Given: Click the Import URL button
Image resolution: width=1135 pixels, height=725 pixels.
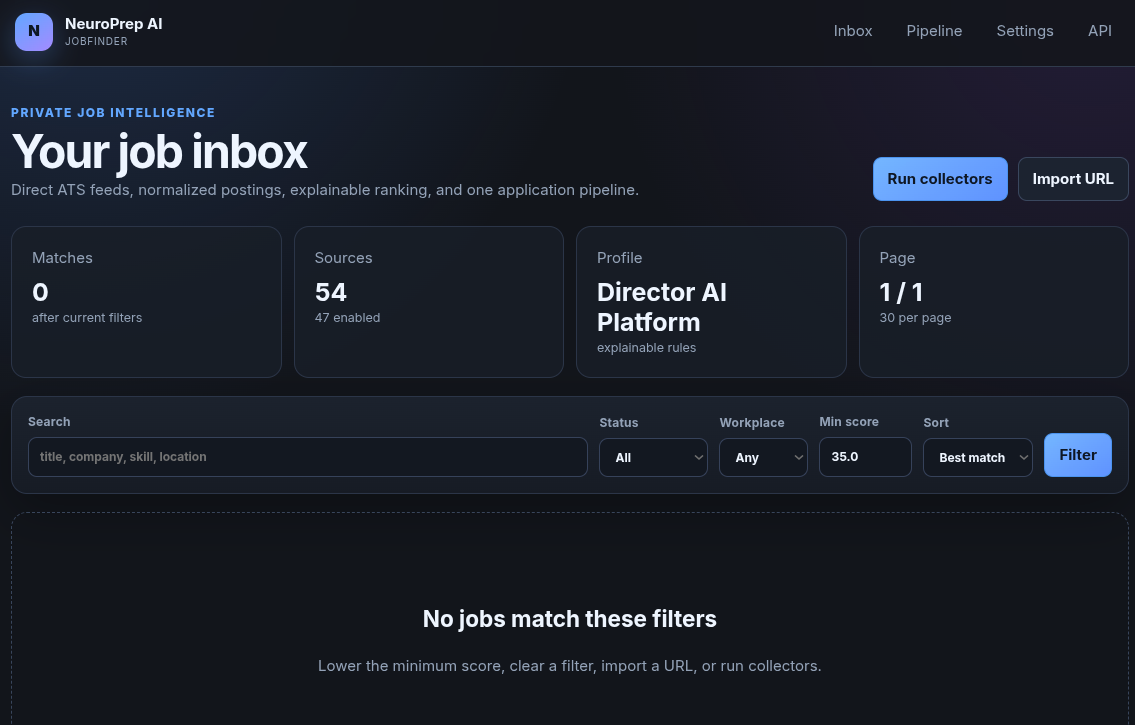Looking at the screenshot, I should pyautogui.click(x=1073, y=179).
